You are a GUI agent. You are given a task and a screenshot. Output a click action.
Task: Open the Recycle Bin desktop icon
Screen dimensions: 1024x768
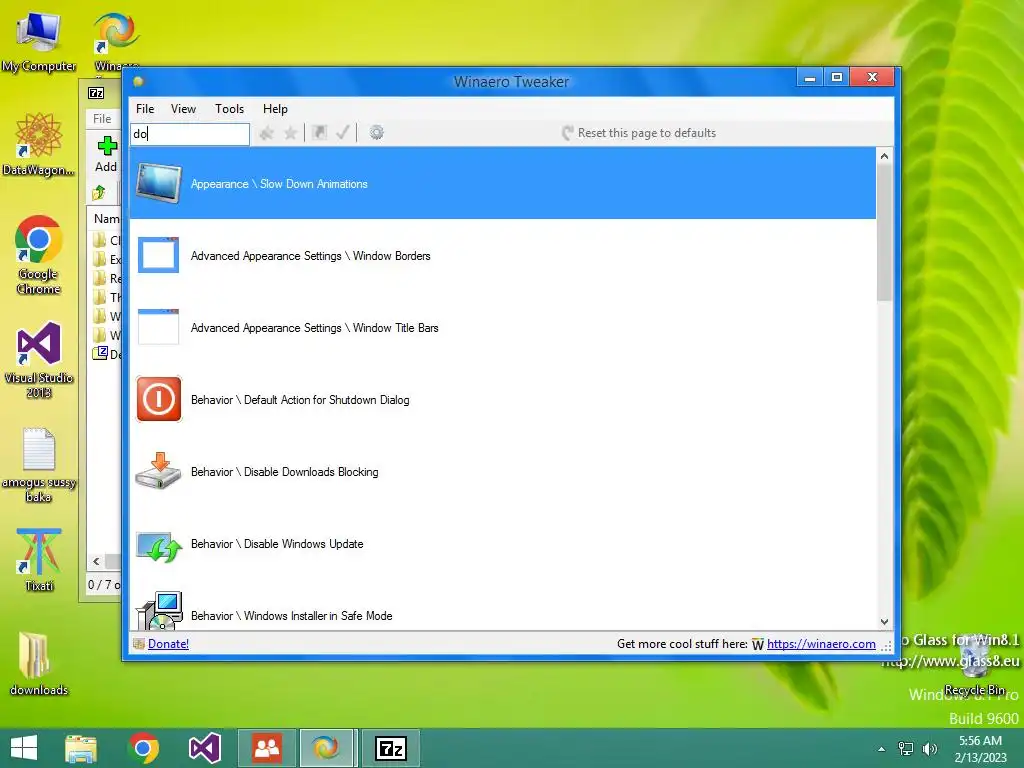[974, 666]
